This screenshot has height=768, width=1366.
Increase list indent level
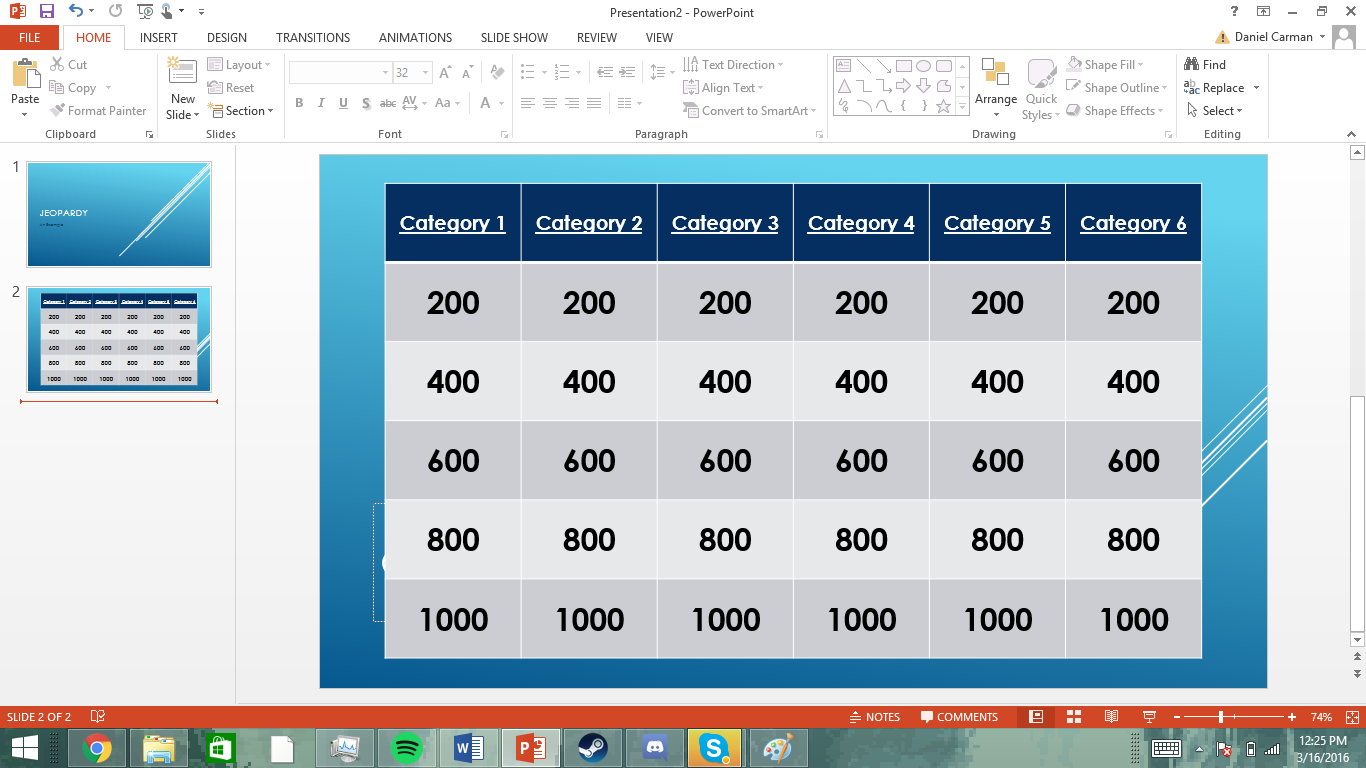pyautogui.click(x=627, y=72)
